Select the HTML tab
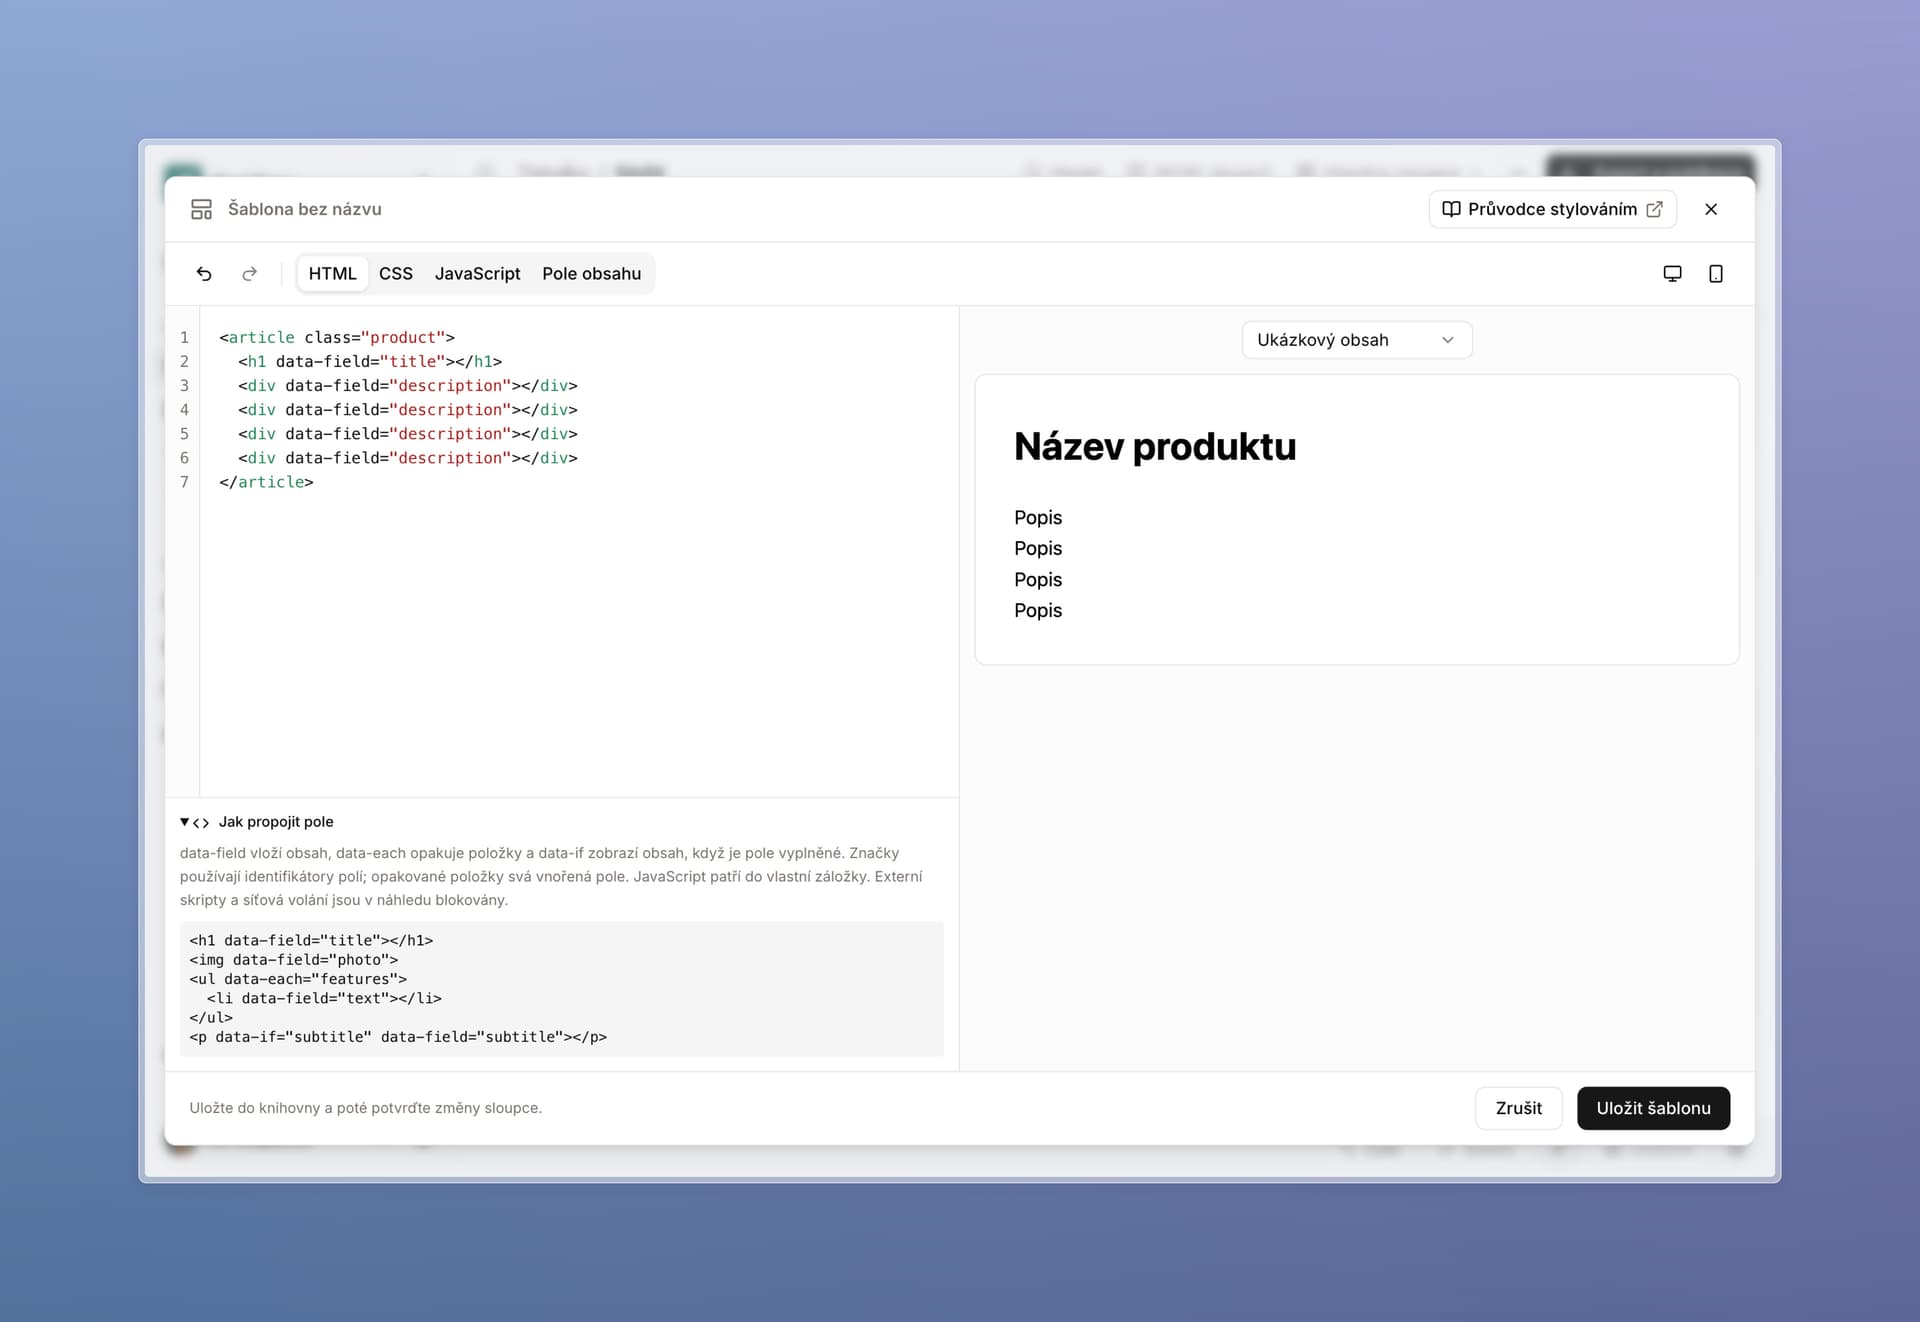 click(x=332, y=274)
